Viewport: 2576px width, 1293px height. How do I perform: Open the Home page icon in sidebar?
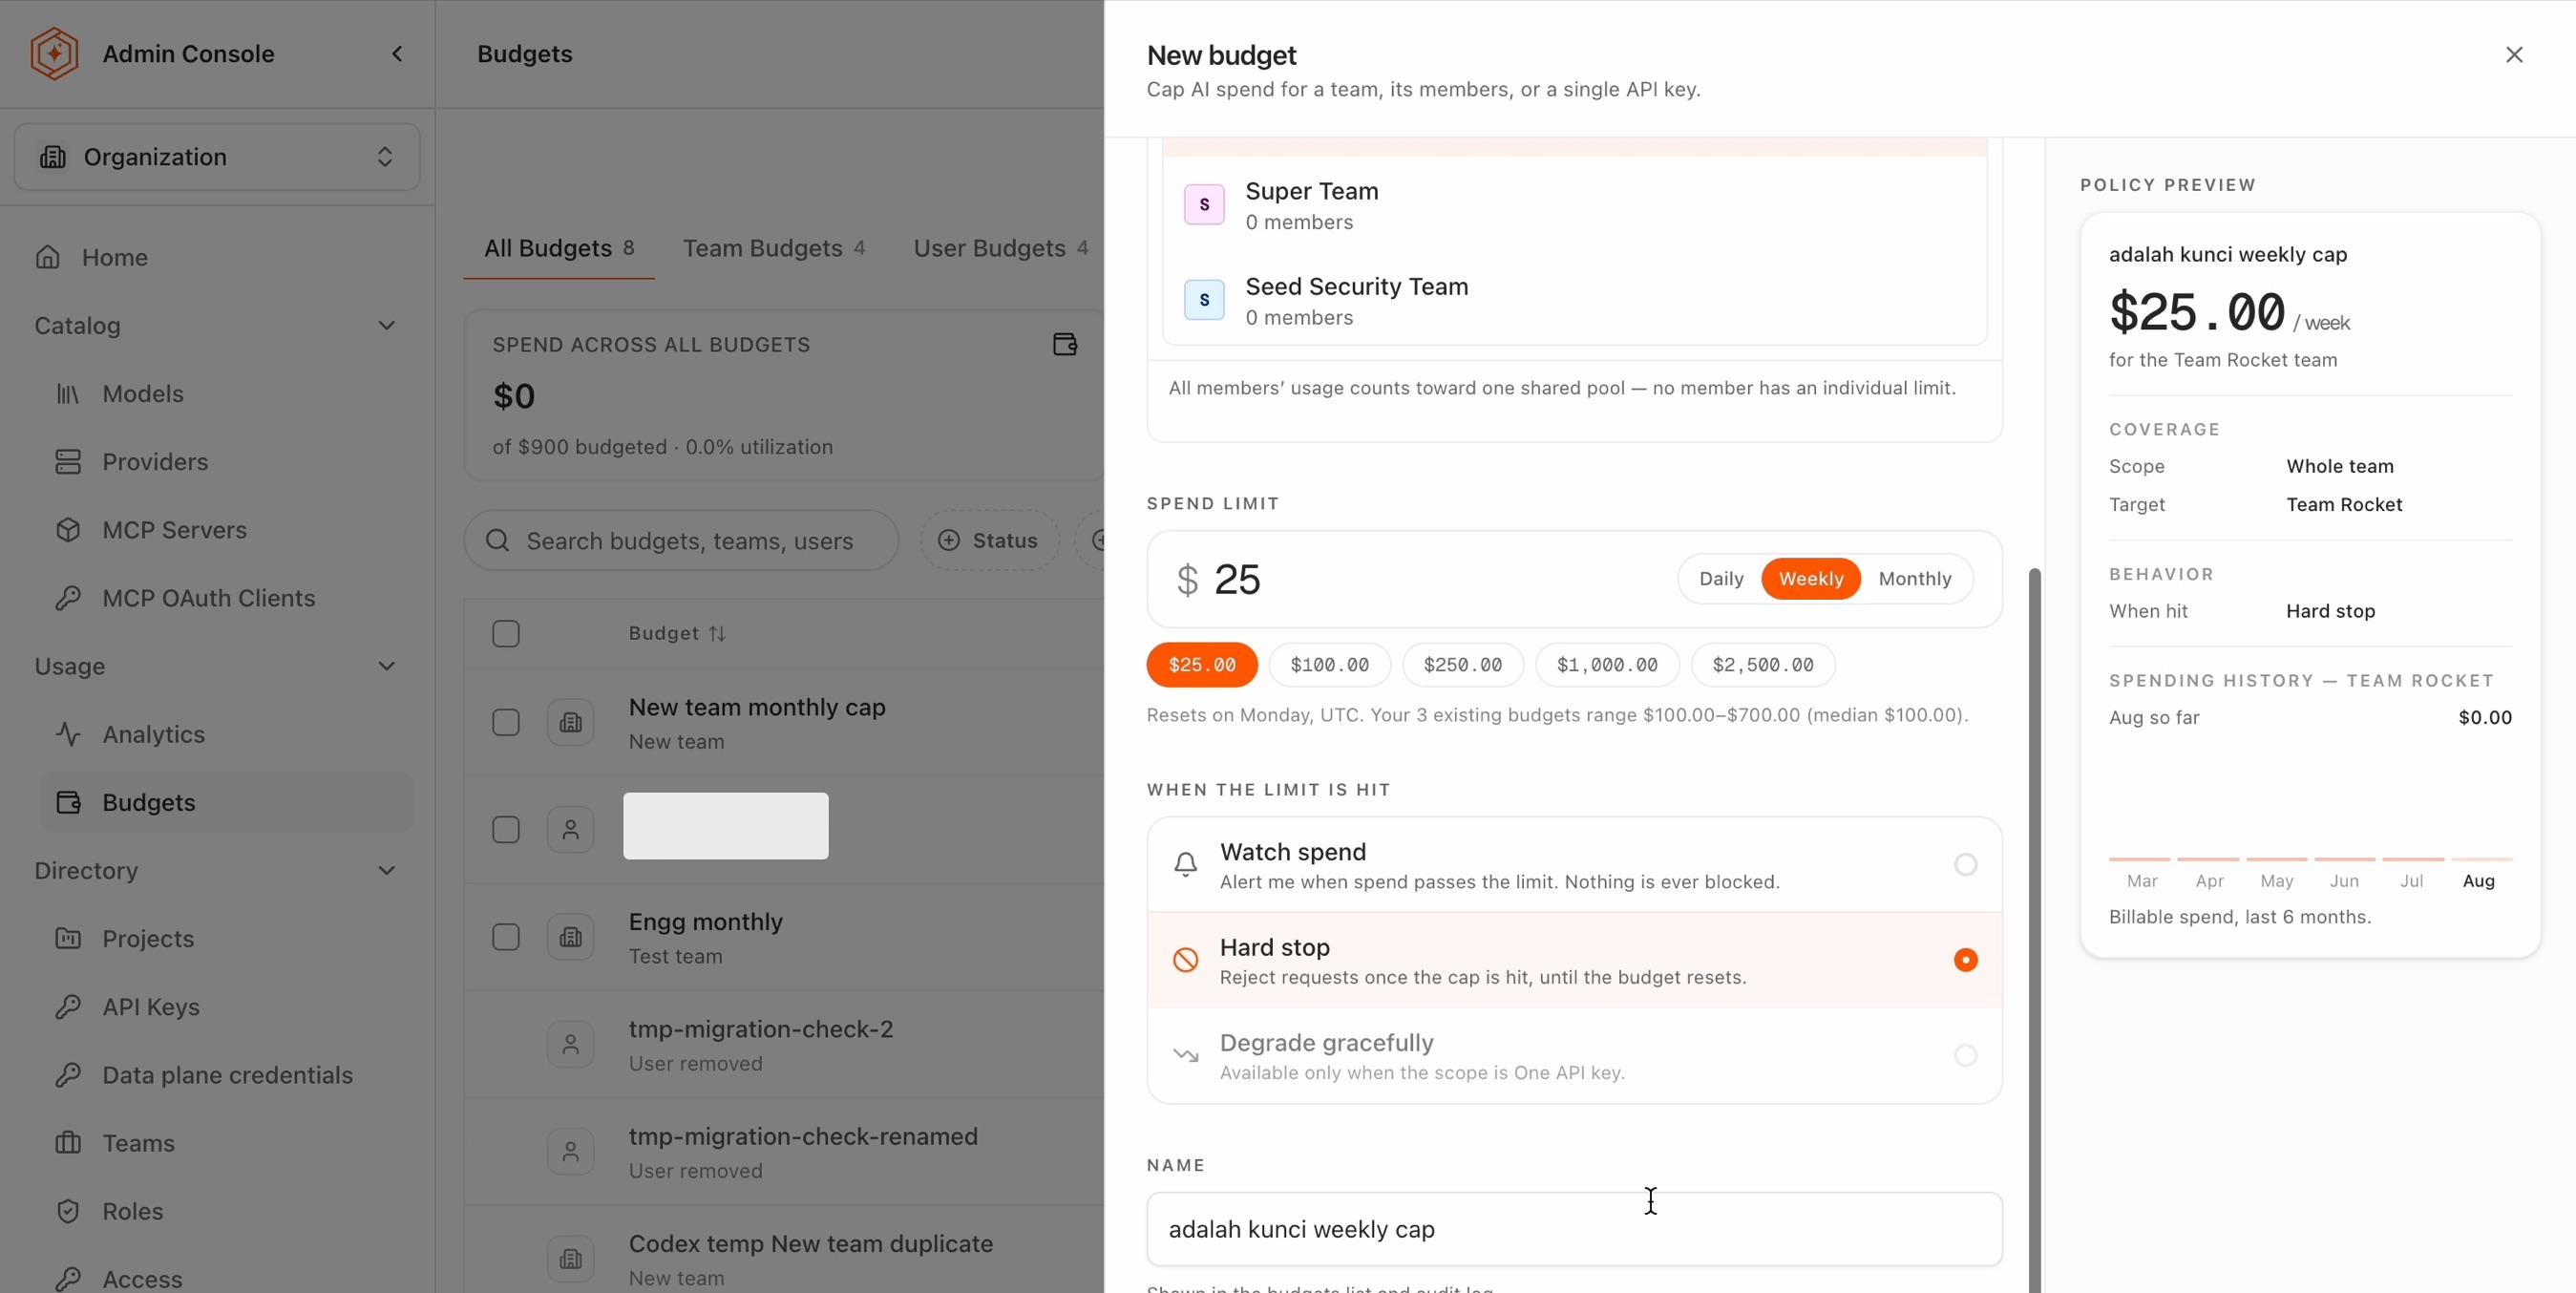tap(48, 257)
